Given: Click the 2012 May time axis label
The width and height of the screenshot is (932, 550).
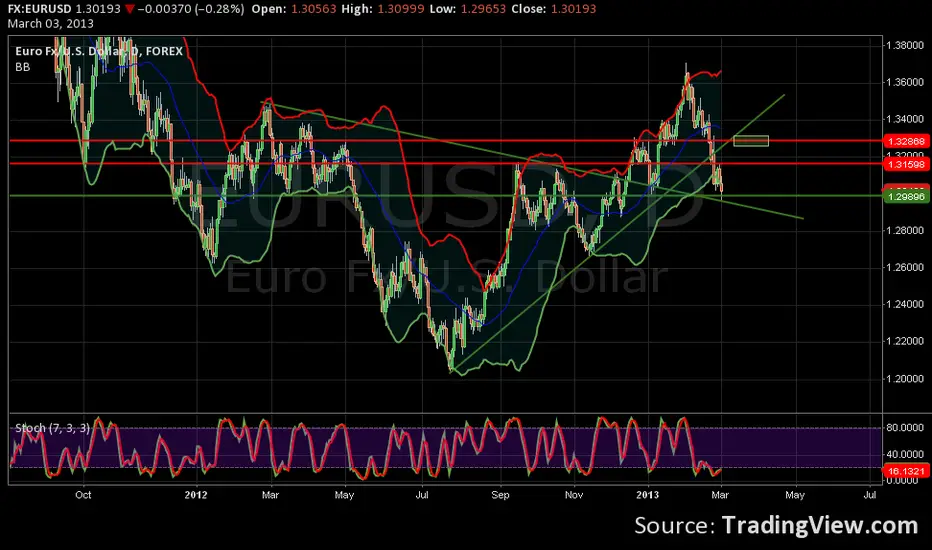Looking at the screenshot, I should [x=344, y=495].
